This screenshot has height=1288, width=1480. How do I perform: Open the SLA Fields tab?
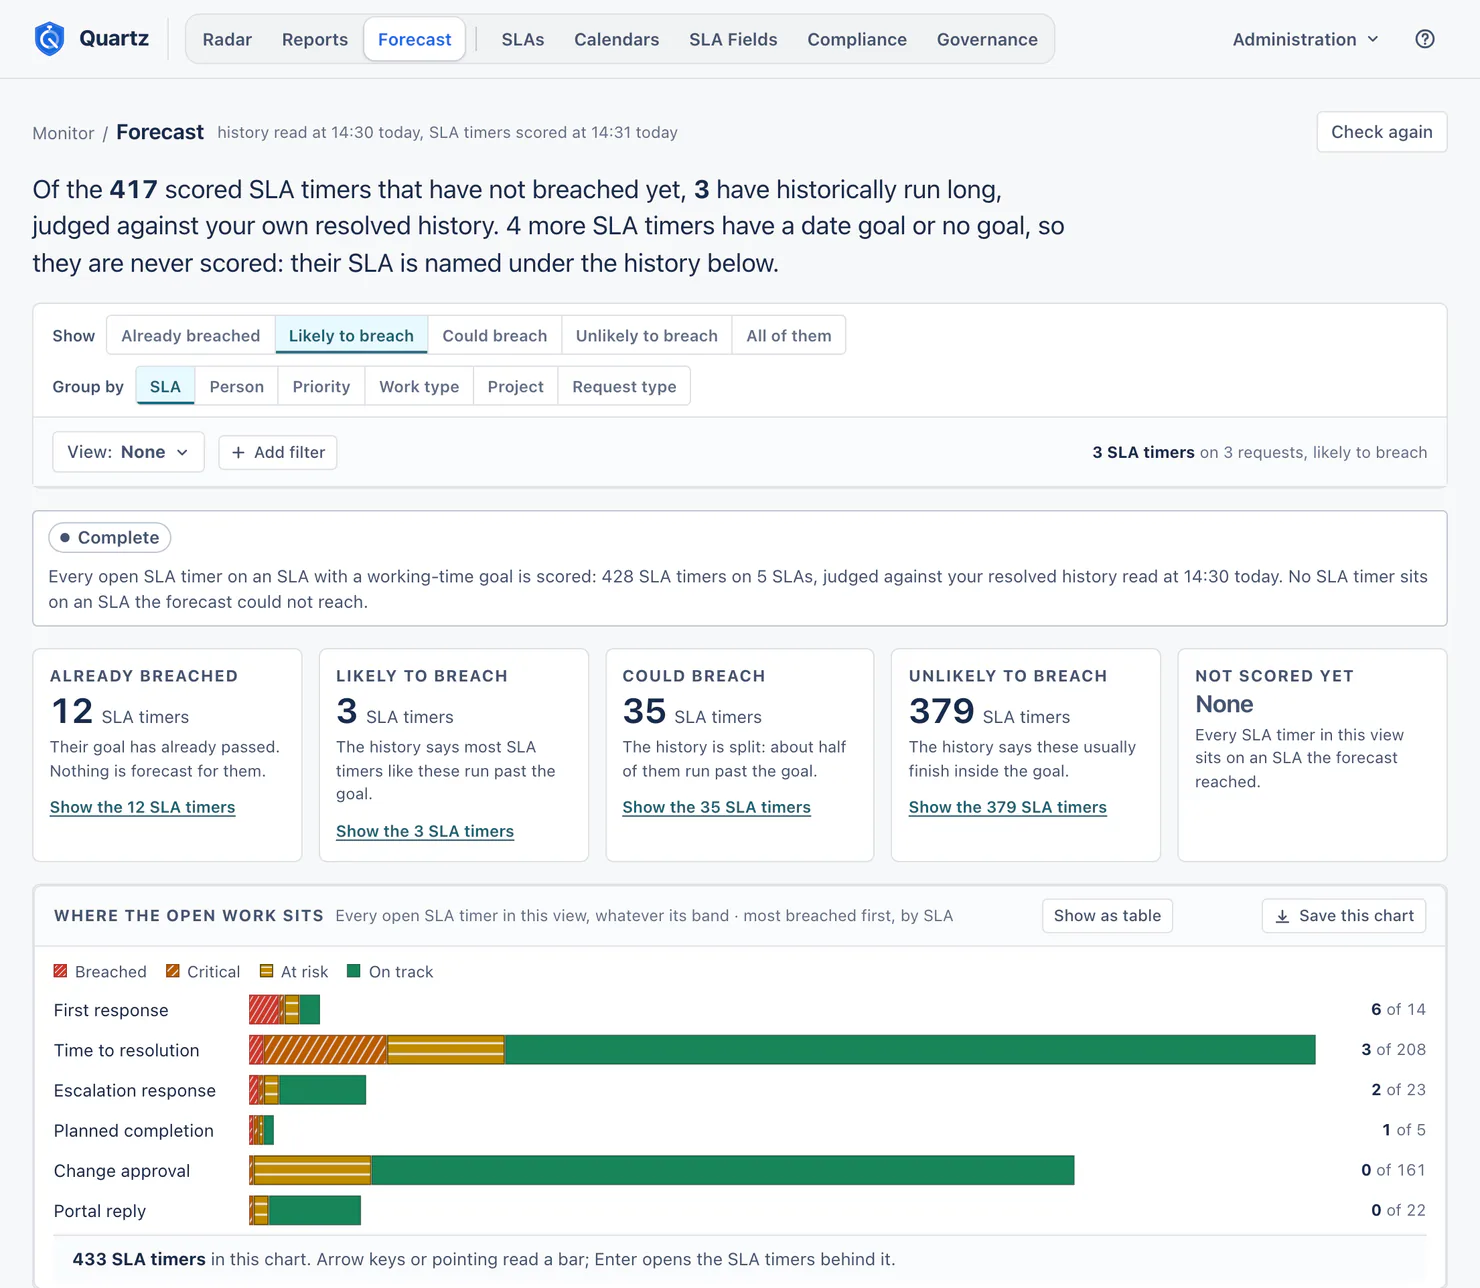733,39
